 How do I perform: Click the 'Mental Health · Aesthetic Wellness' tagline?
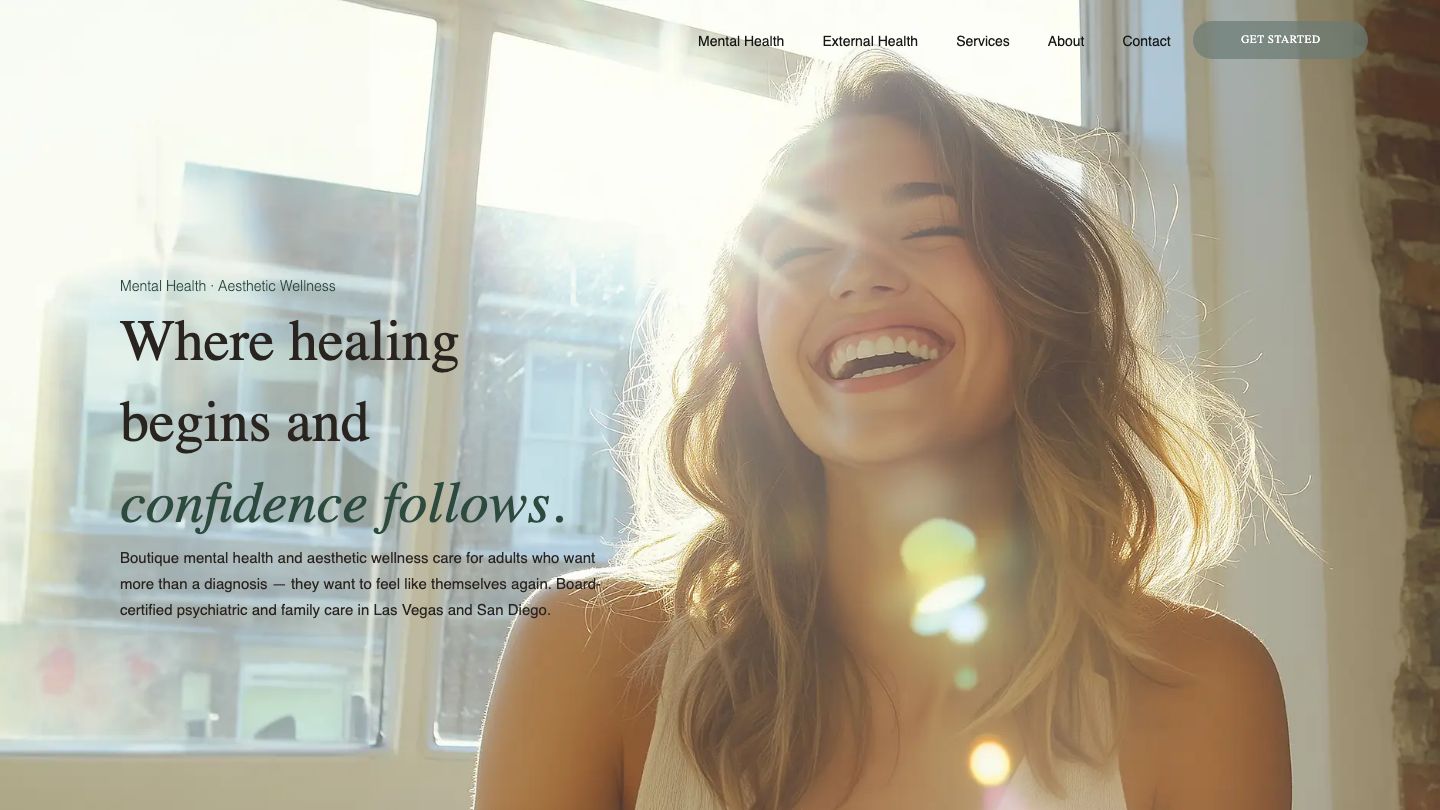[x=228, y=286]
